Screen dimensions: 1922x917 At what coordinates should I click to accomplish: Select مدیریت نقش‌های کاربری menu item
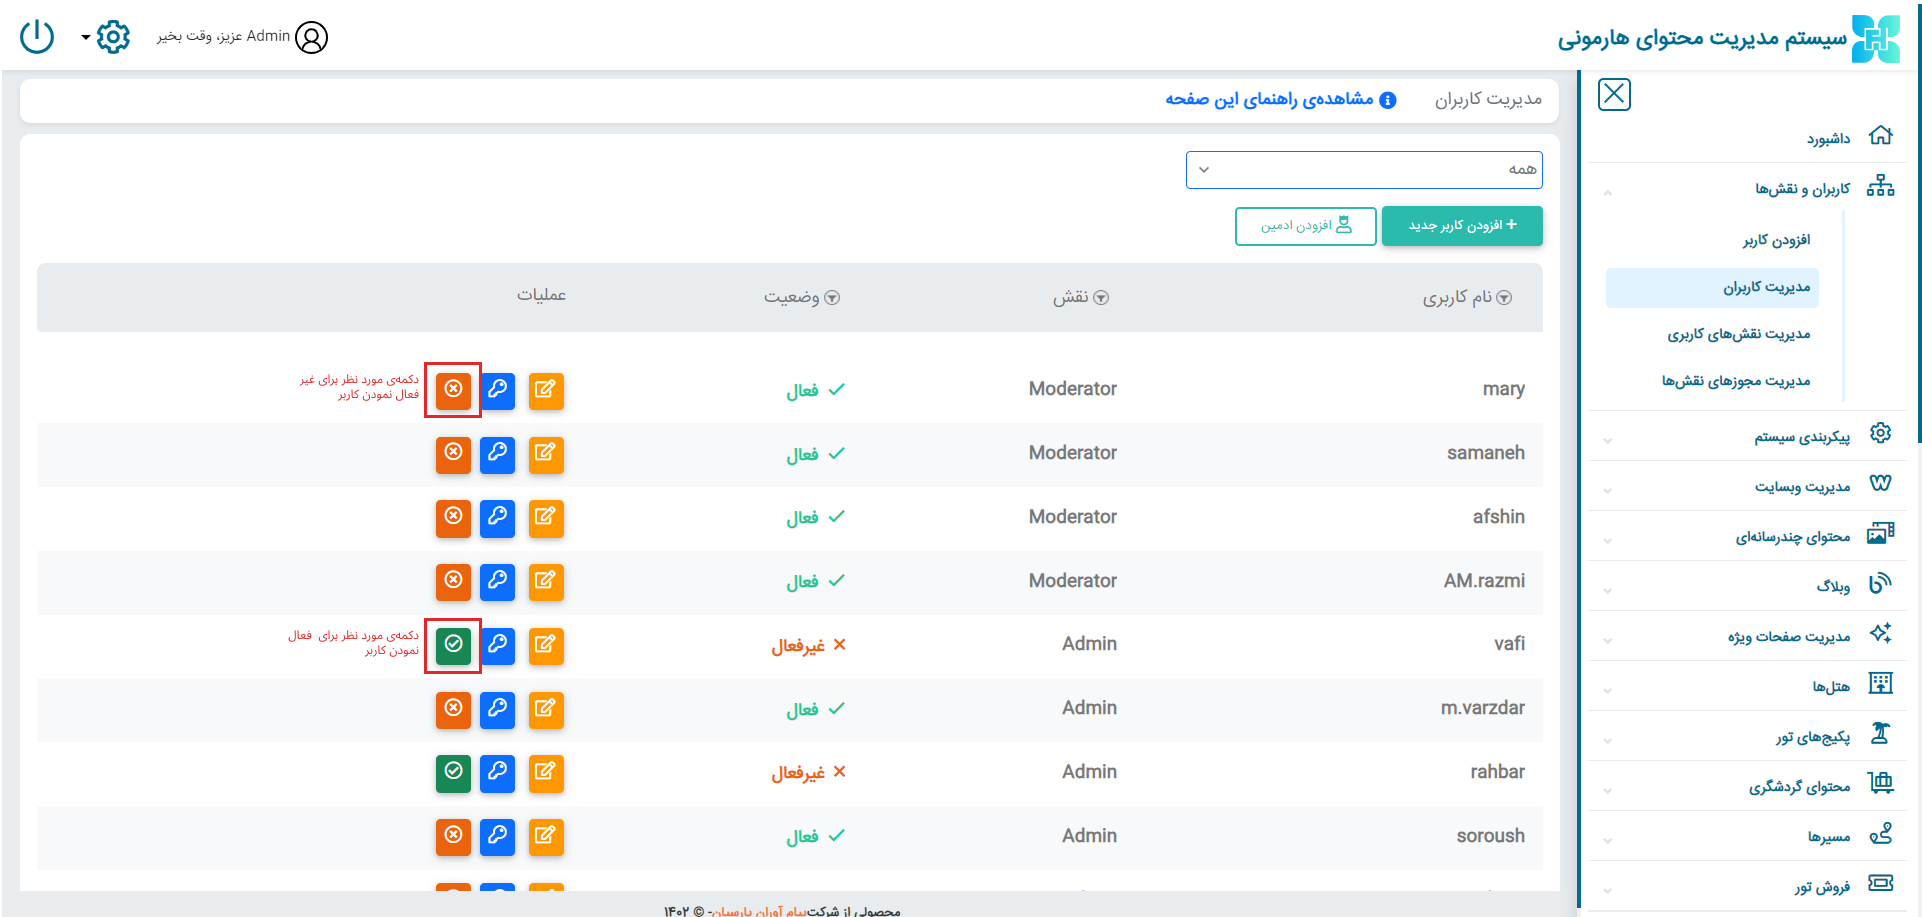(x=1738, y=334)
